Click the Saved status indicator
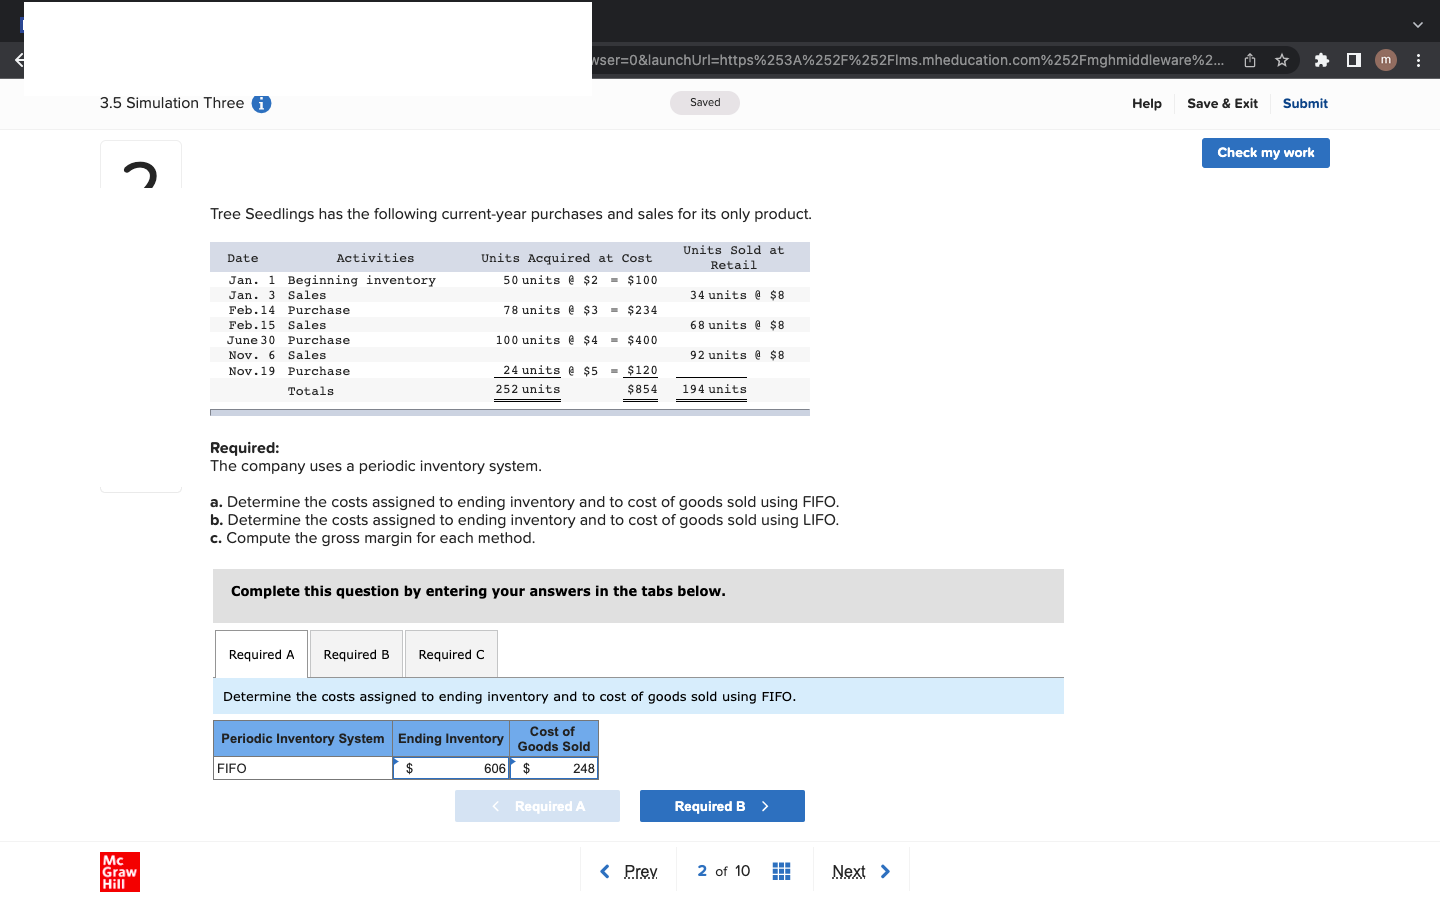 tap(705, 103)
